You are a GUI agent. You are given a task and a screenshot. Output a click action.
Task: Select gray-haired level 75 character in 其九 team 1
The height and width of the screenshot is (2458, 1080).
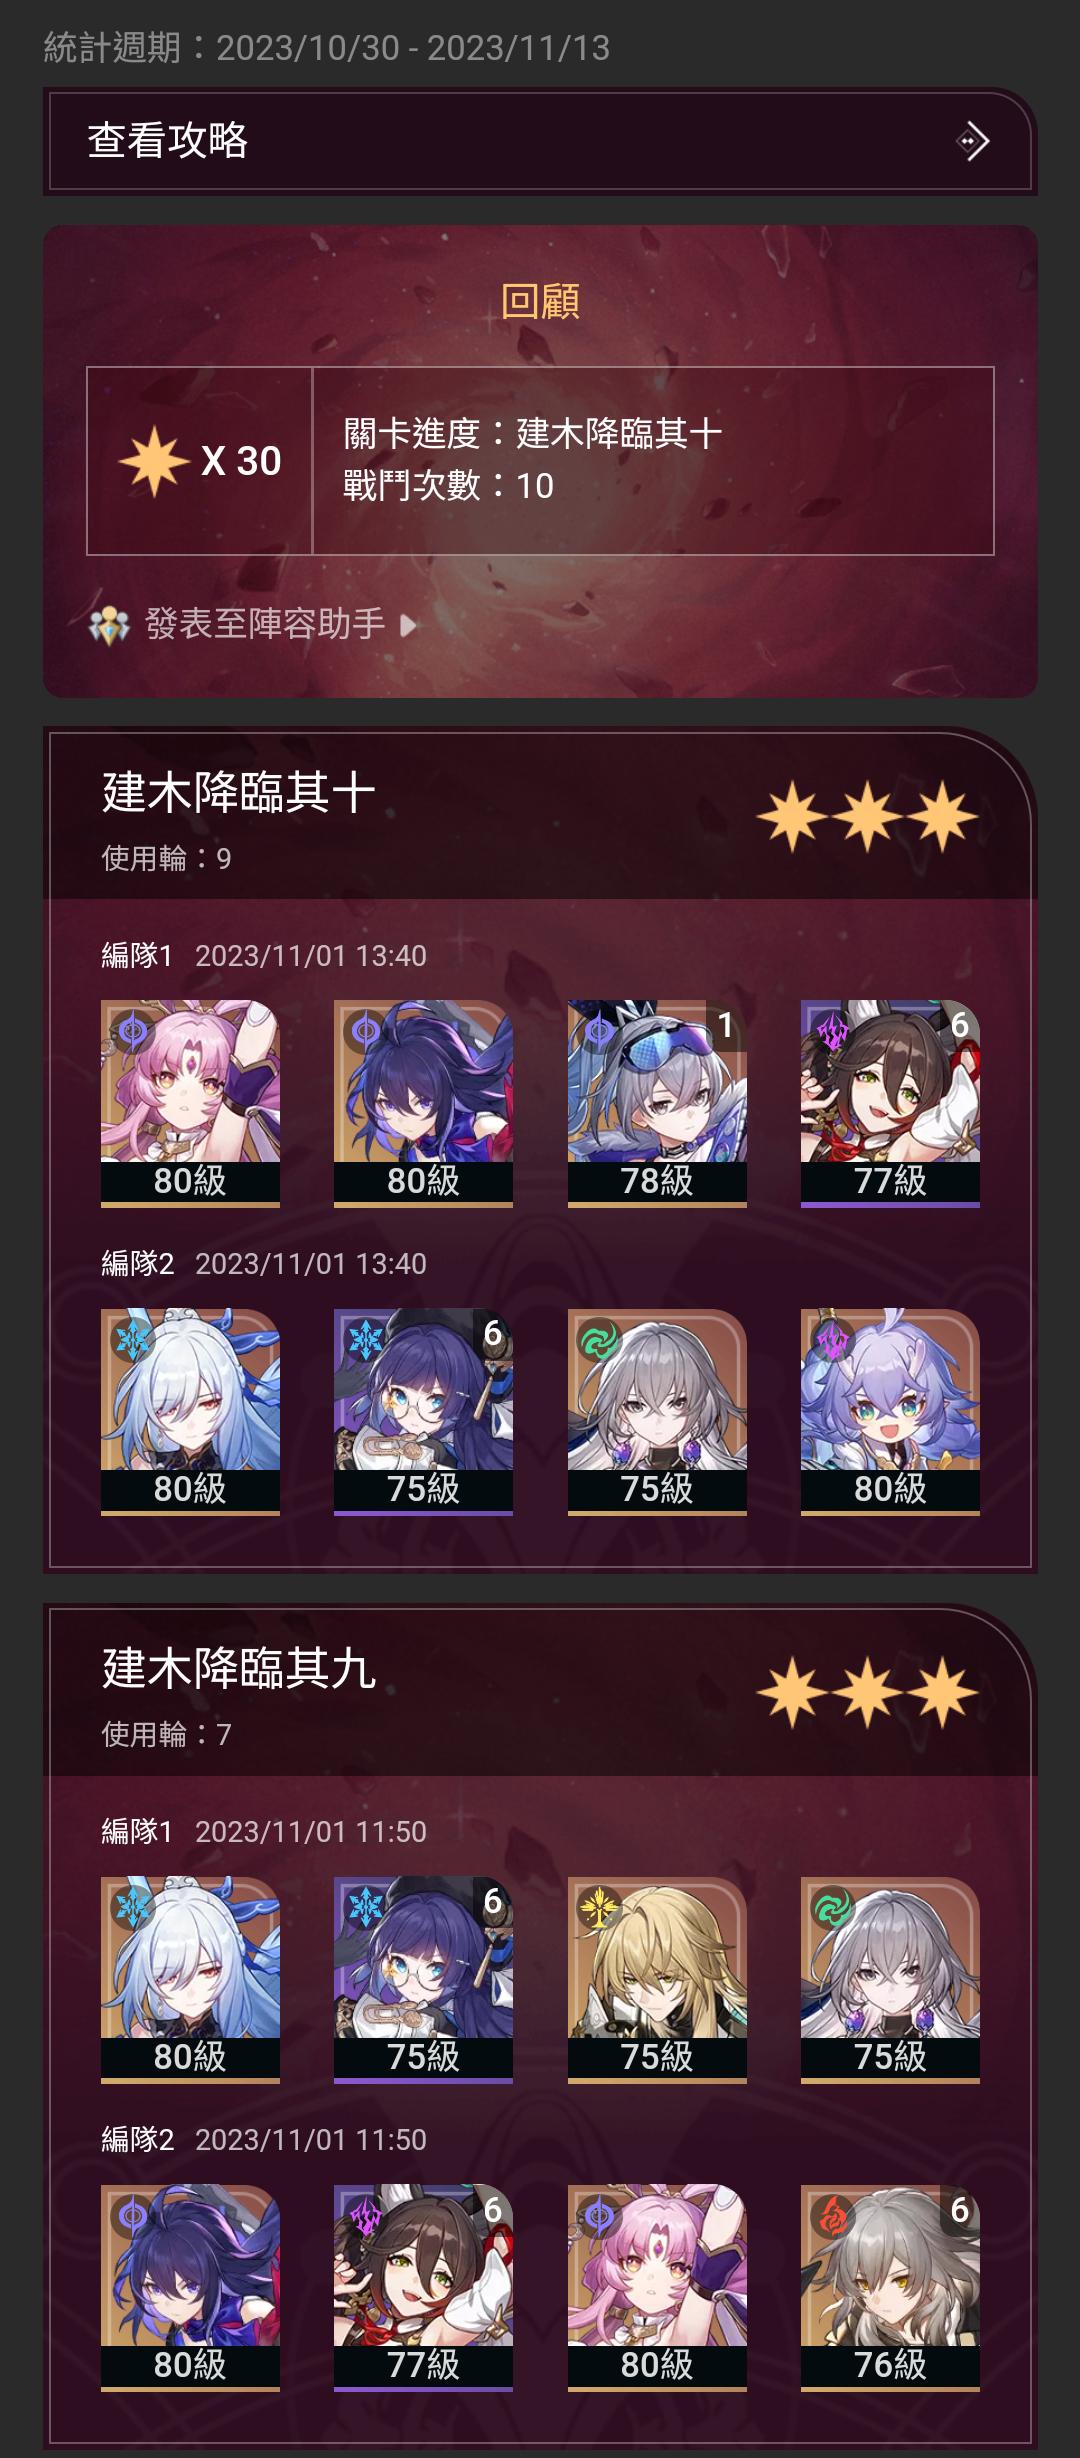coord(890,1979)
